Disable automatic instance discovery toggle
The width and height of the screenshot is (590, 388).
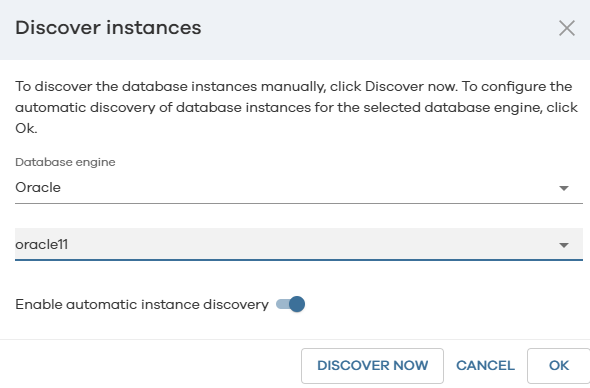click(x=290, y=304)
